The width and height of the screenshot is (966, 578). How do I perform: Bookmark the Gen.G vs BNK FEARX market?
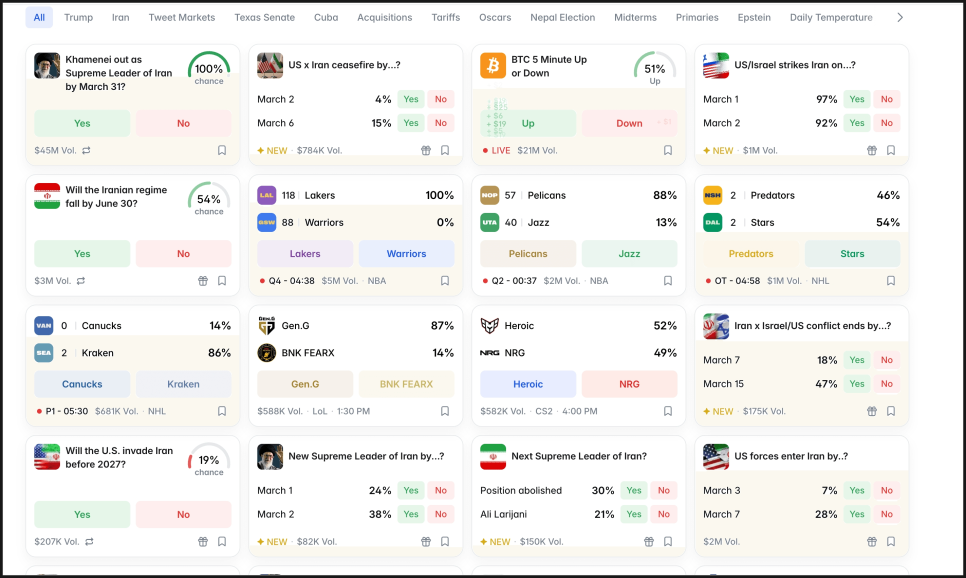coord(445,411)
